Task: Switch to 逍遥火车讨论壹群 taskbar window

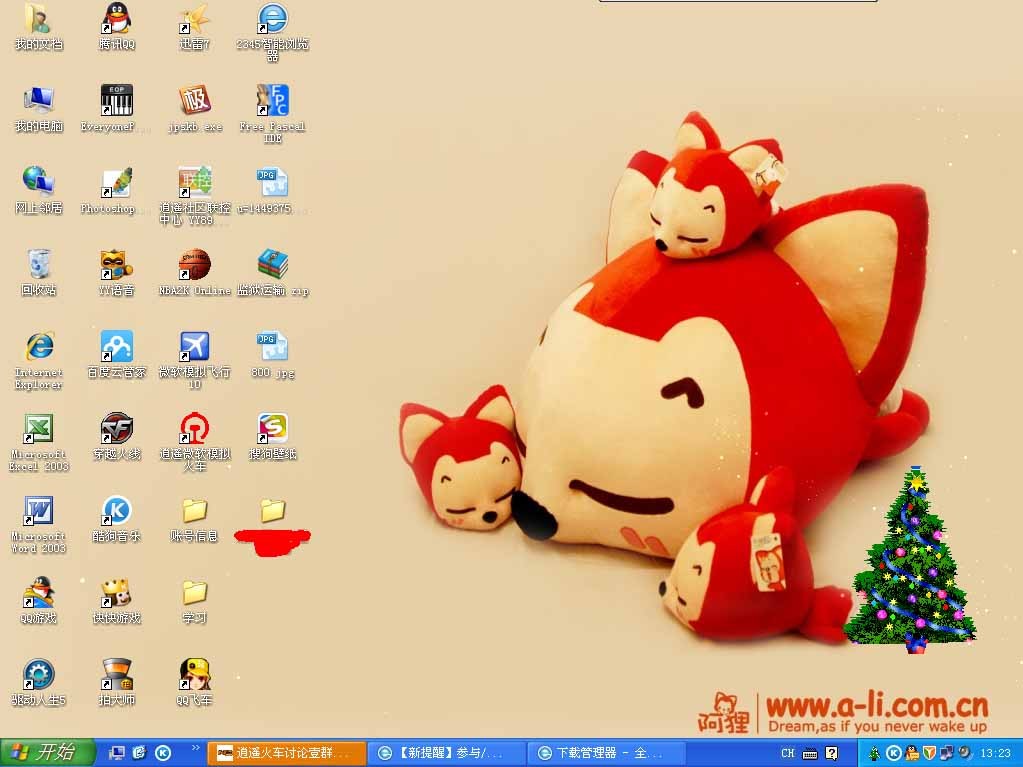Action: (x=286, y=753)
